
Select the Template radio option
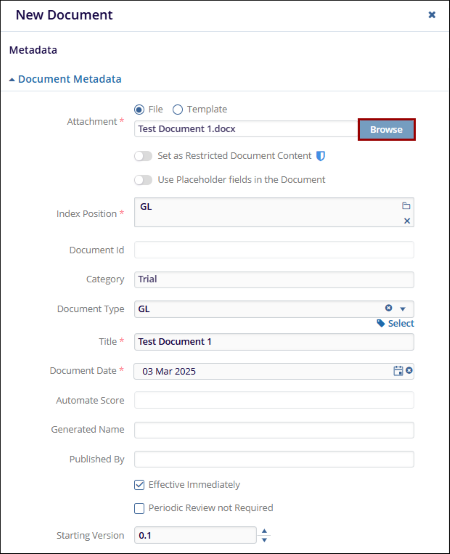178,110
